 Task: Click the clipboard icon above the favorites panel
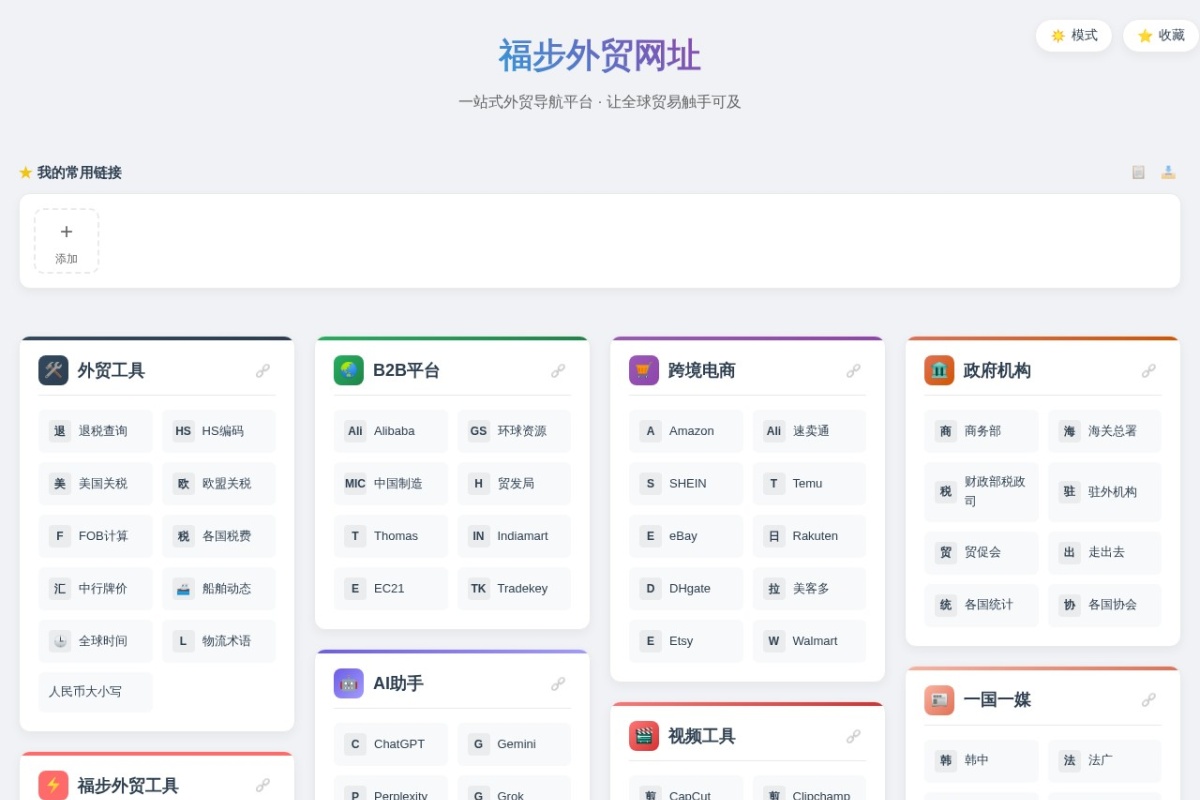[x=1138, y=172]
